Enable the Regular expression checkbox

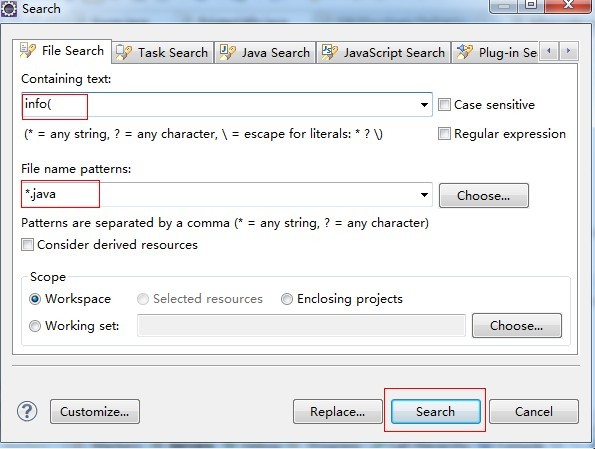[x=444, y=134]
